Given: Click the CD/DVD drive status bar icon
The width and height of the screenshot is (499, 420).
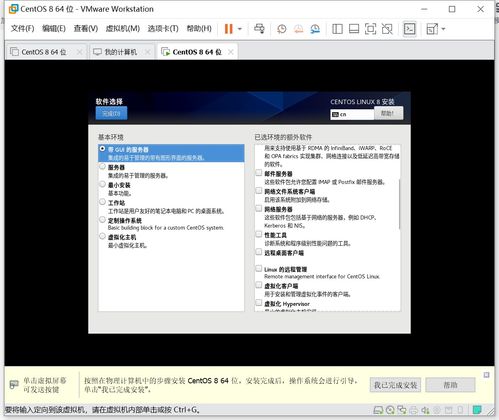Looking at the screenshot, I should point(390,410).
